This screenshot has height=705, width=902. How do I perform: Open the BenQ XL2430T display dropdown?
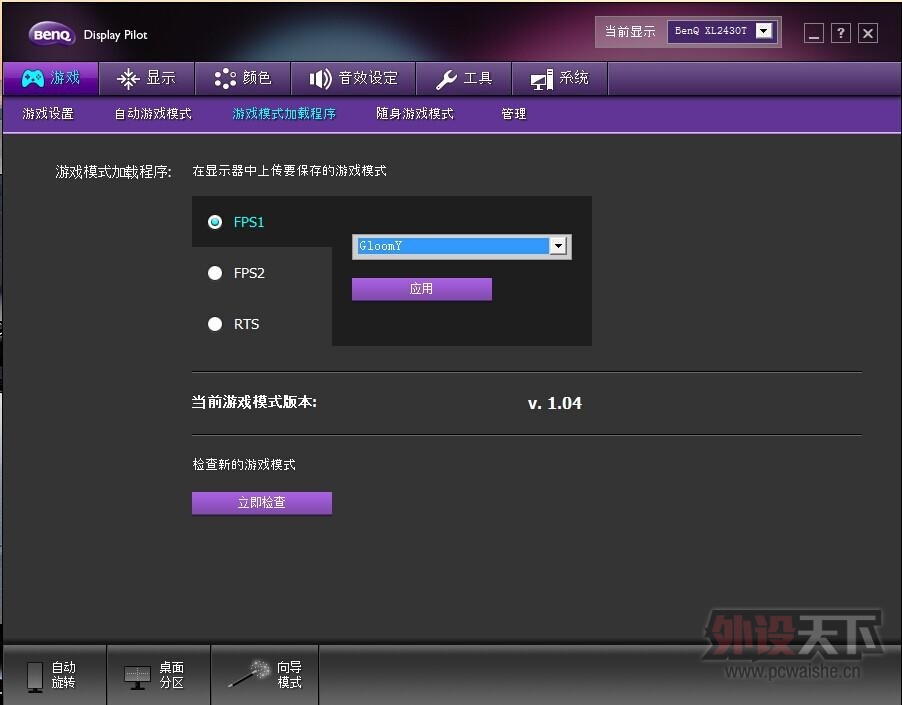(x=763, y=30)
